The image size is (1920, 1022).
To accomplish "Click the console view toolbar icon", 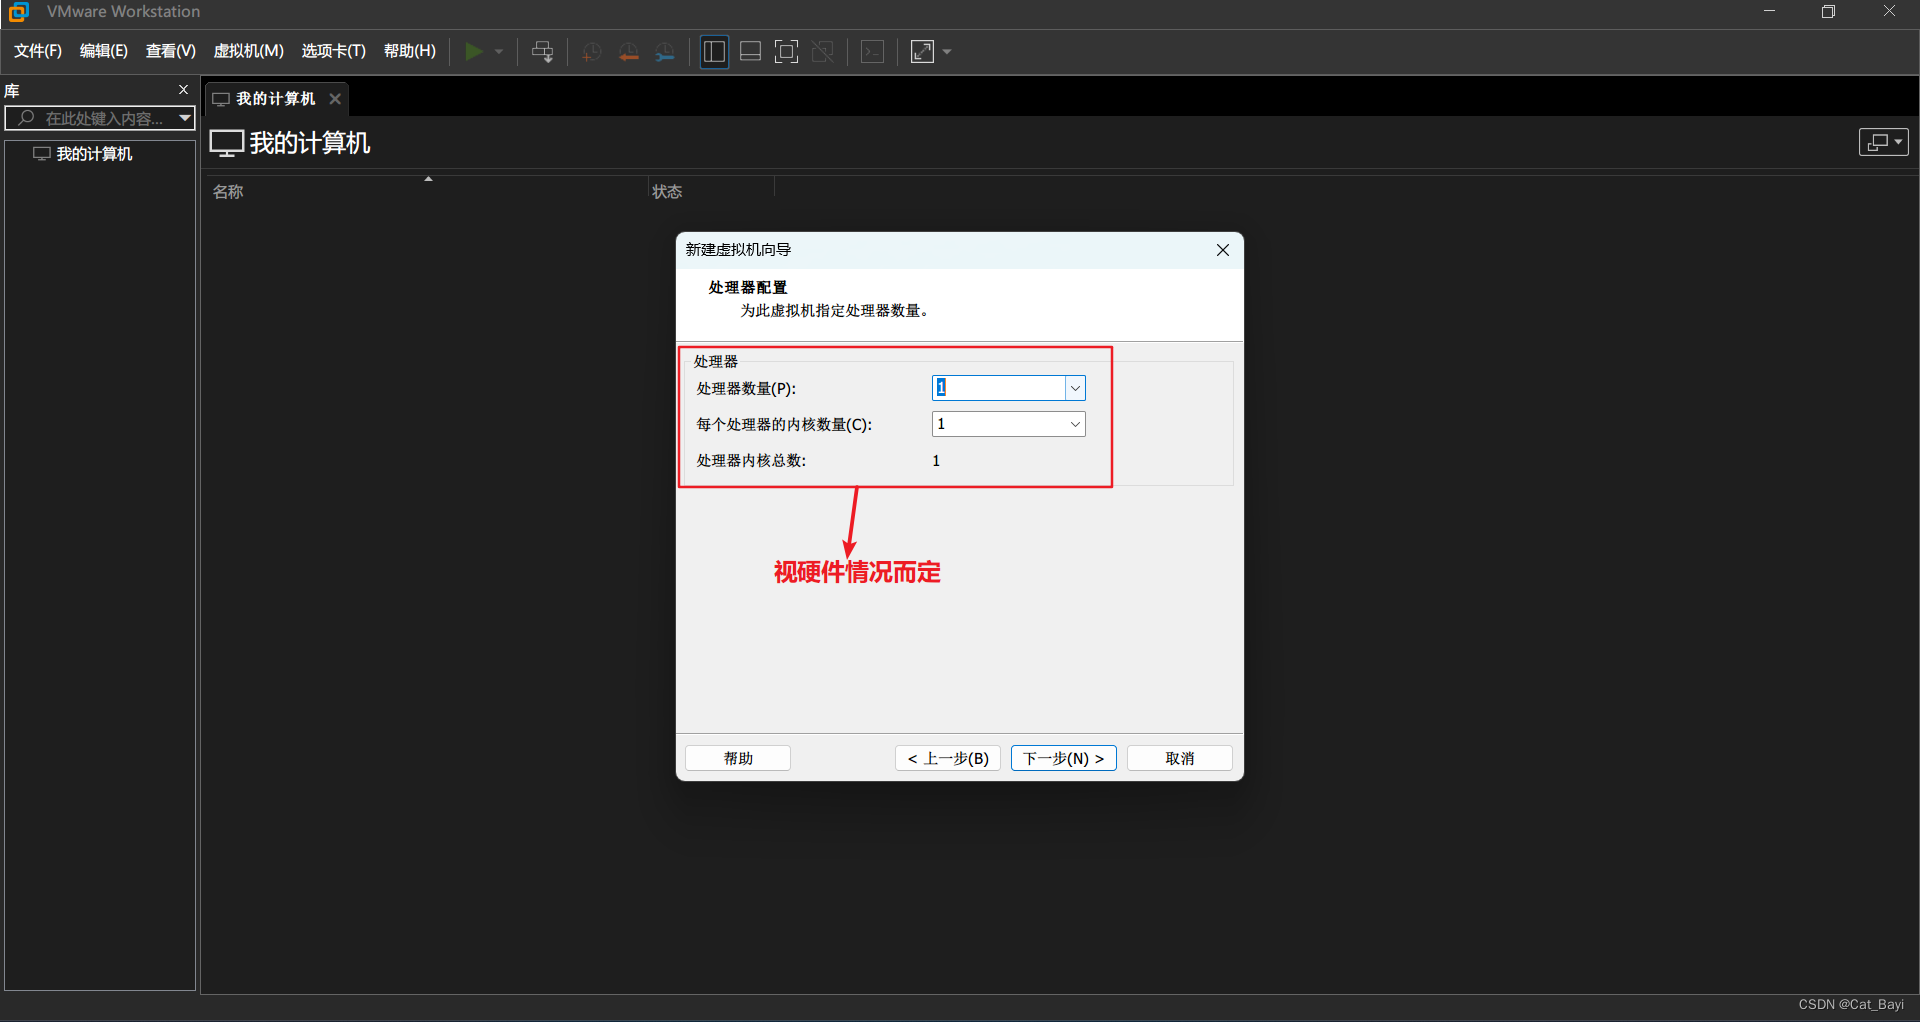I will 873,51.
